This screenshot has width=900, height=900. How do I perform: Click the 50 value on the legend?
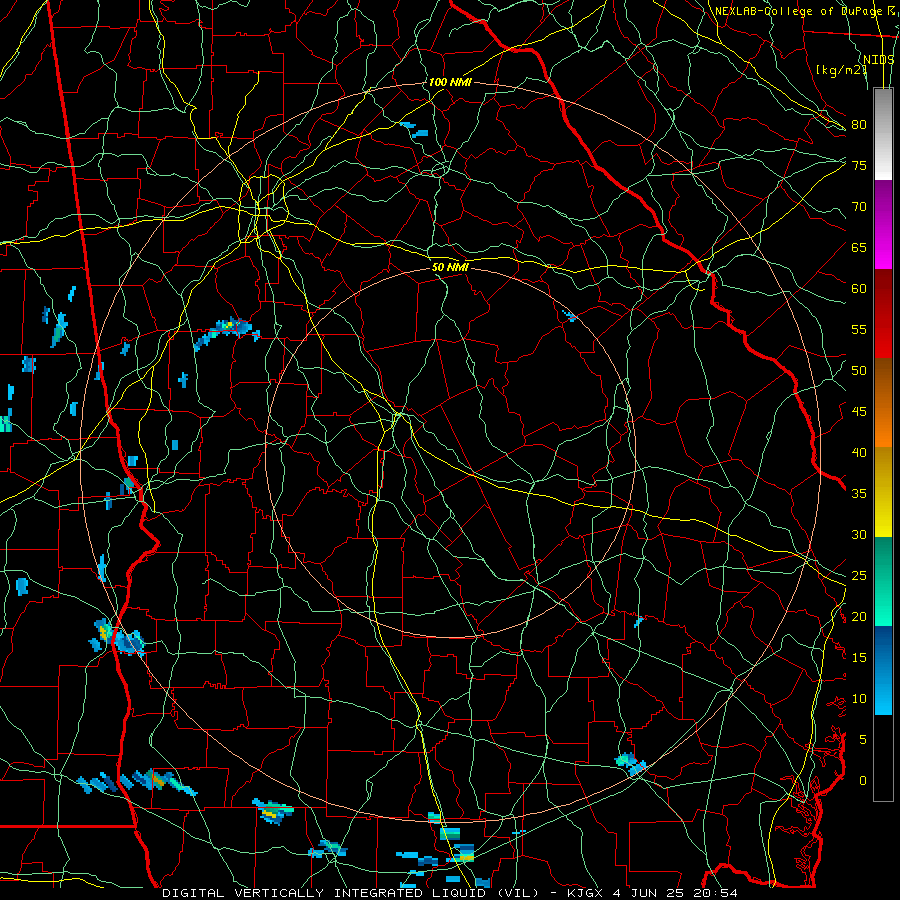[x=859, y=371]
